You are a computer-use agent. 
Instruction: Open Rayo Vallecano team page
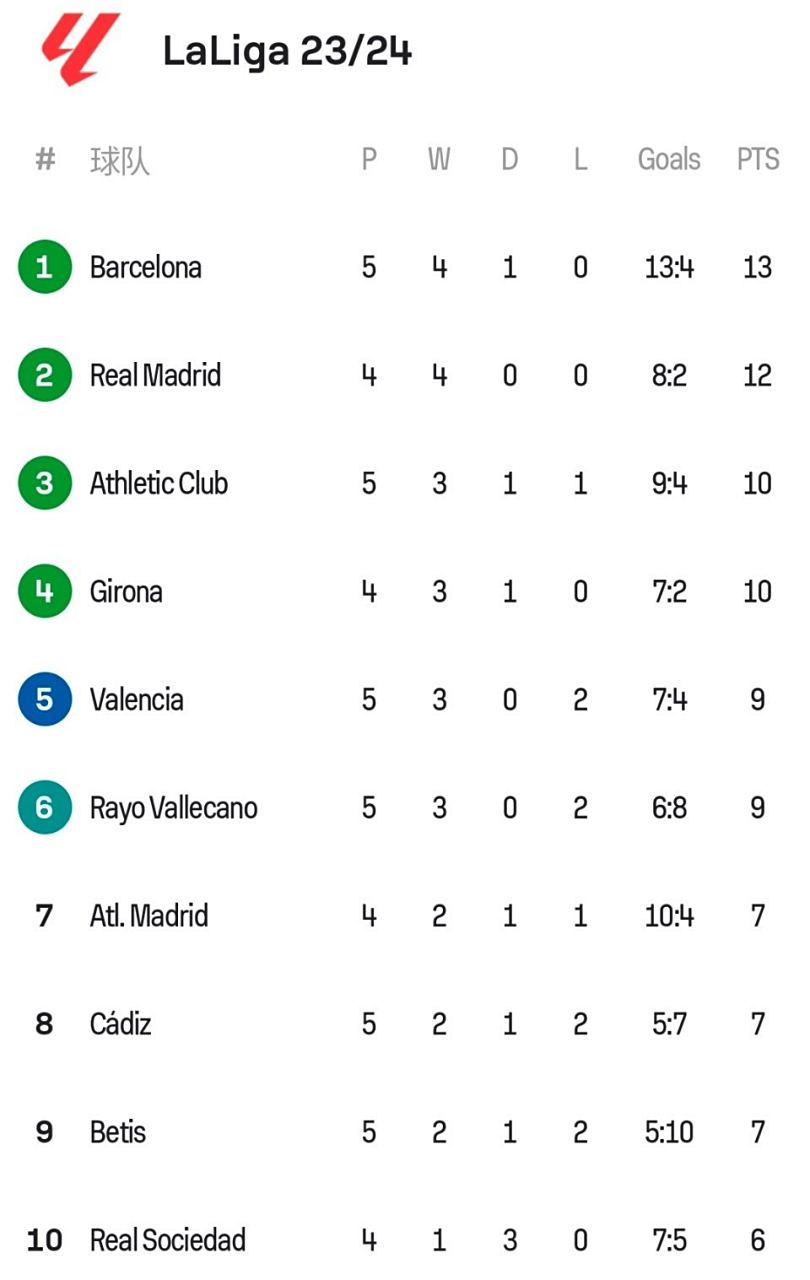[x=174, y=807]
